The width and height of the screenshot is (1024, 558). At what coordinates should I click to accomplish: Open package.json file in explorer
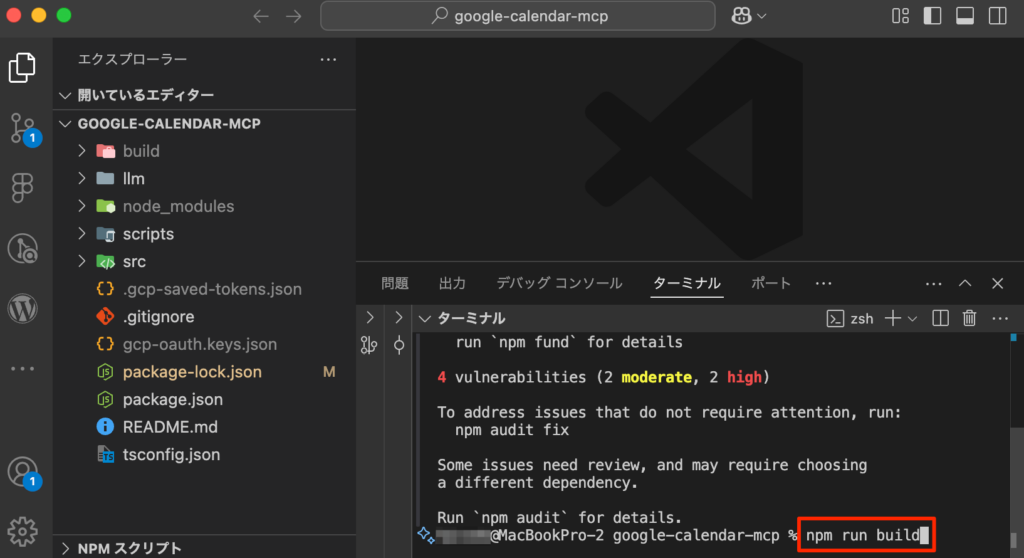coord(172,399)
